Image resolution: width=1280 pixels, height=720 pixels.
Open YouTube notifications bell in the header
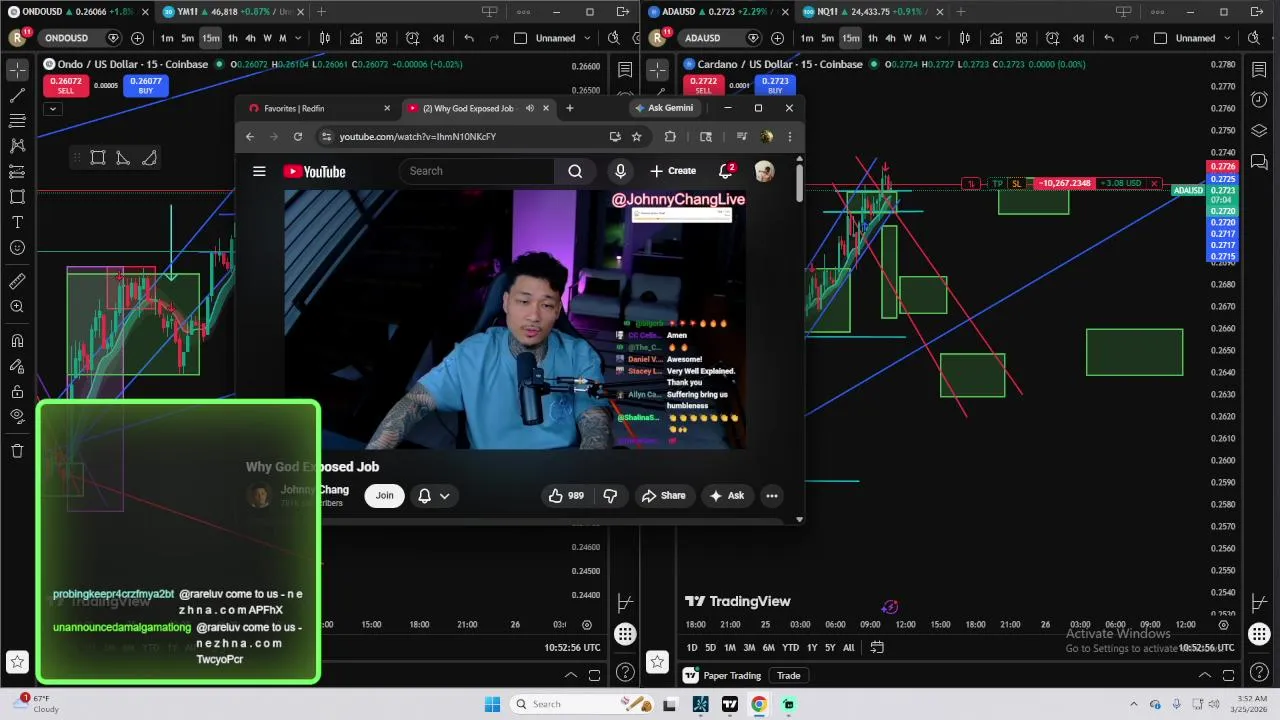726,171
